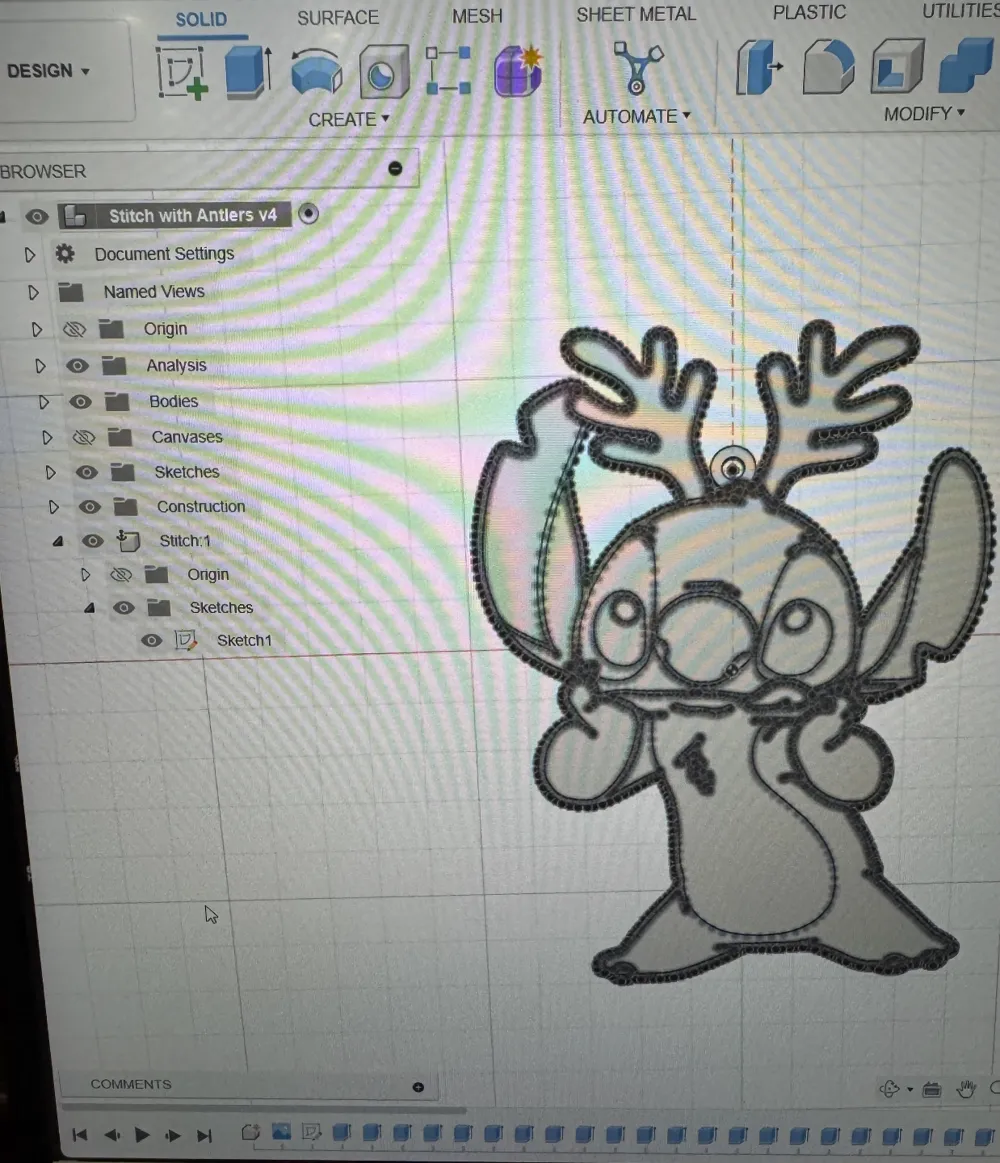Viewport: 1000px width, 1163px height.
Task: Select the Extrude tool icon
Action: click(x=247, y=72)
